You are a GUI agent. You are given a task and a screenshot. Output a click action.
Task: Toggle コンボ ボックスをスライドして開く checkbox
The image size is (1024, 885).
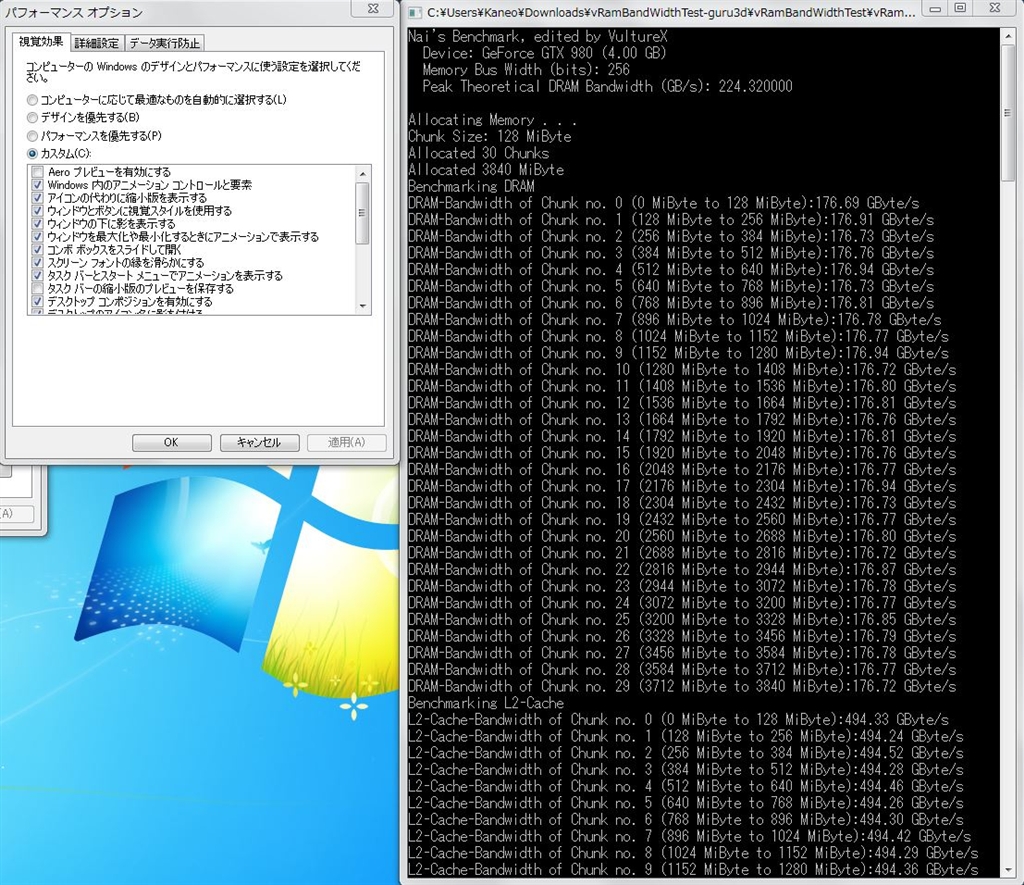click(x=37, y=249)
